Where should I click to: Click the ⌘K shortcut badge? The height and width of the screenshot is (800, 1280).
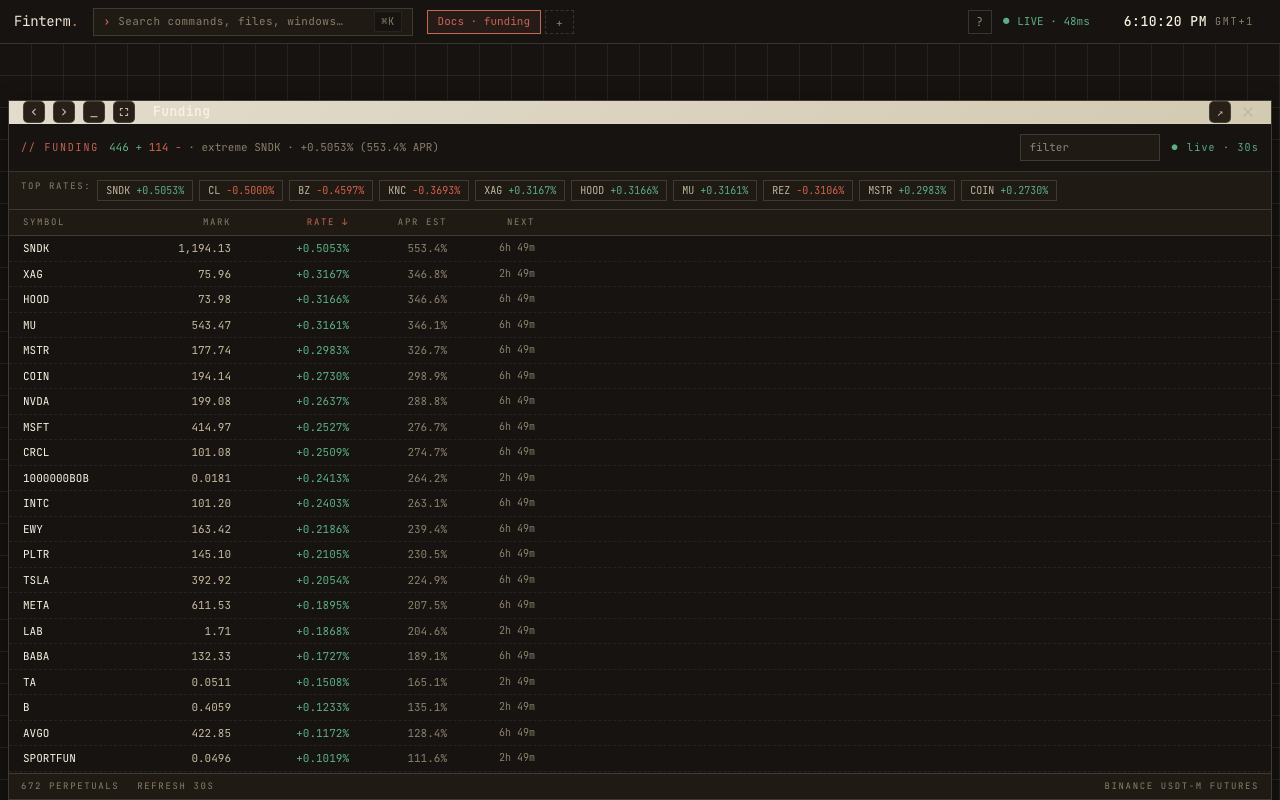[388, 22]
